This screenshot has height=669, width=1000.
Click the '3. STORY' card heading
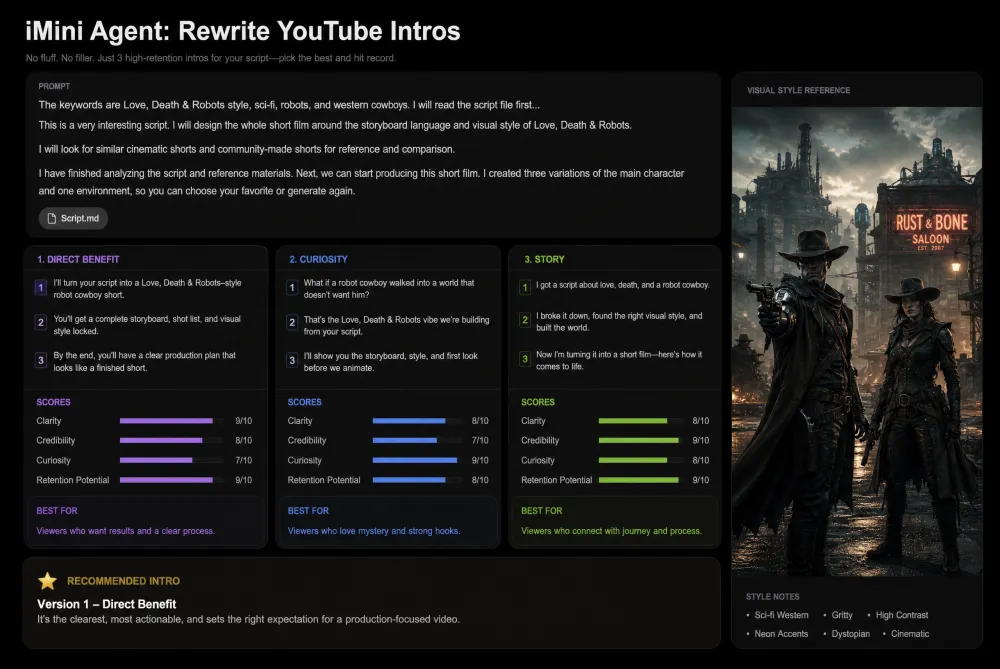click(544, 260)
